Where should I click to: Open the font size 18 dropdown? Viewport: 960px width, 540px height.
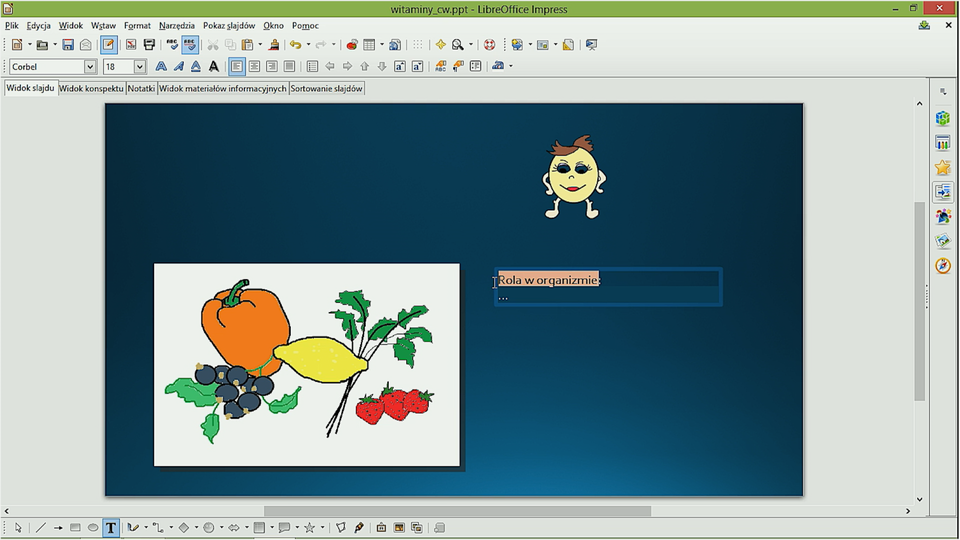click(x=139, y=67)
